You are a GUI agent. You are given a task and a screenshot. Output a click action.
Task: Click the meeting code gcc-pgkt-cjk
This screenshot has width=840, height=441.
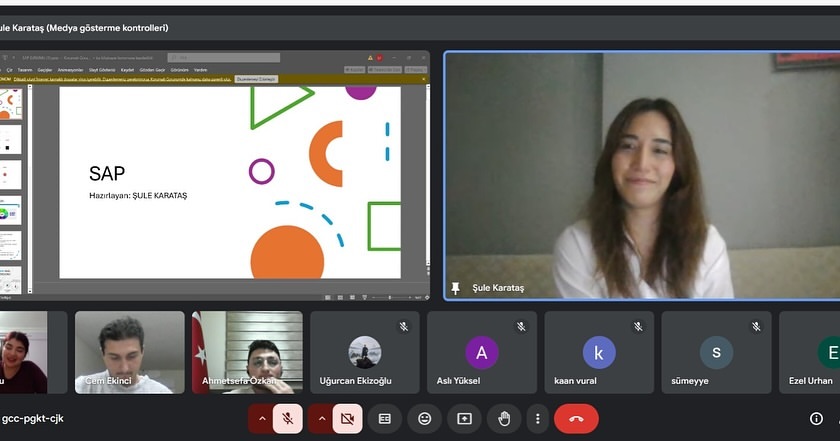point(32,418)
